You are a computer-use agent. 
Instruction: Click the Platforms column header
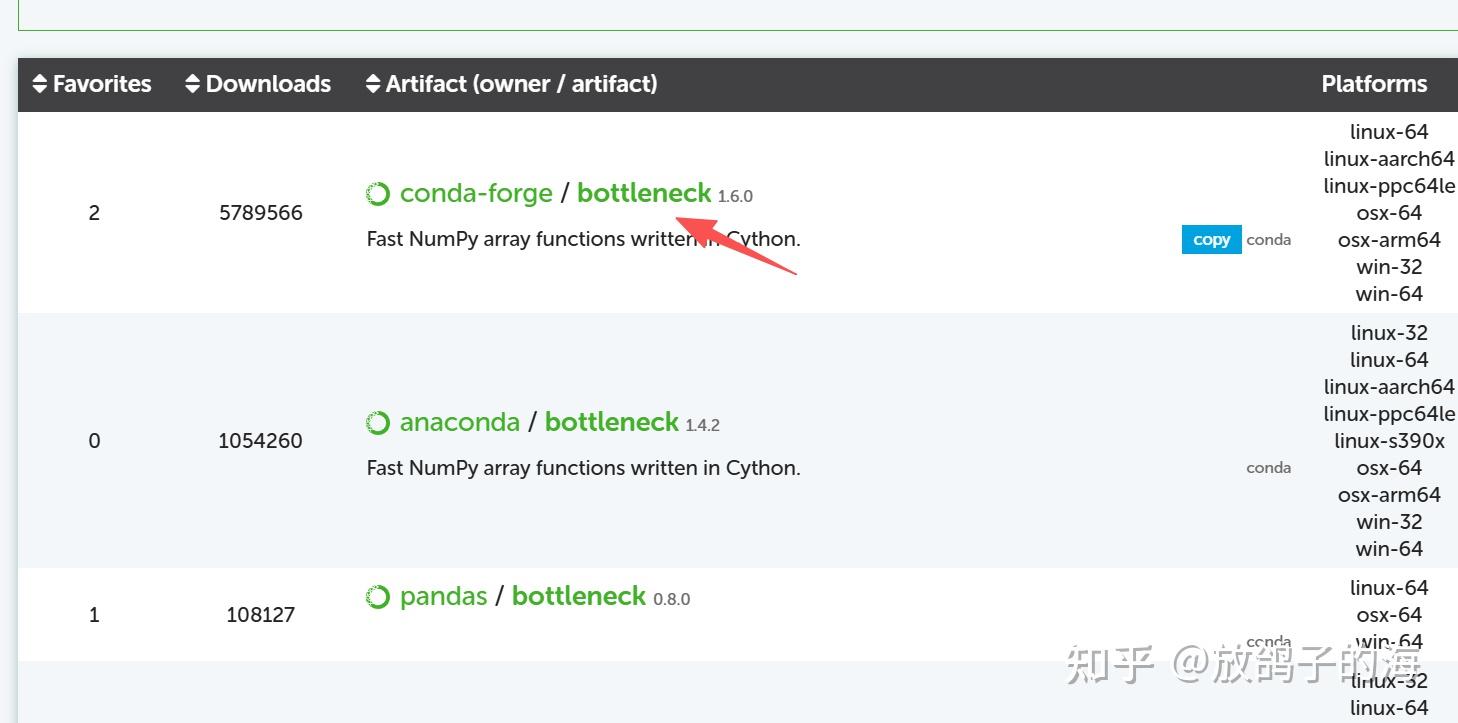[x=1374, y=84]
